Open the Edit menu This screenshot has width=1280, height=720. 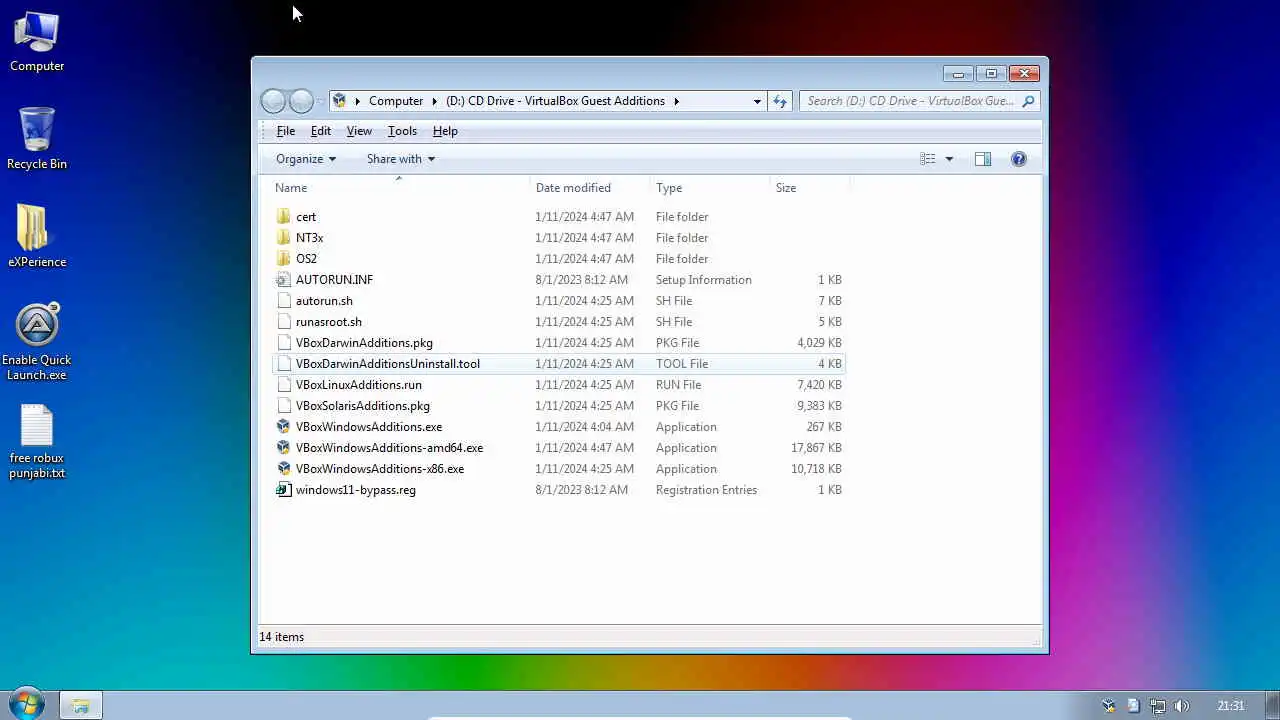(x=321, y=131)
